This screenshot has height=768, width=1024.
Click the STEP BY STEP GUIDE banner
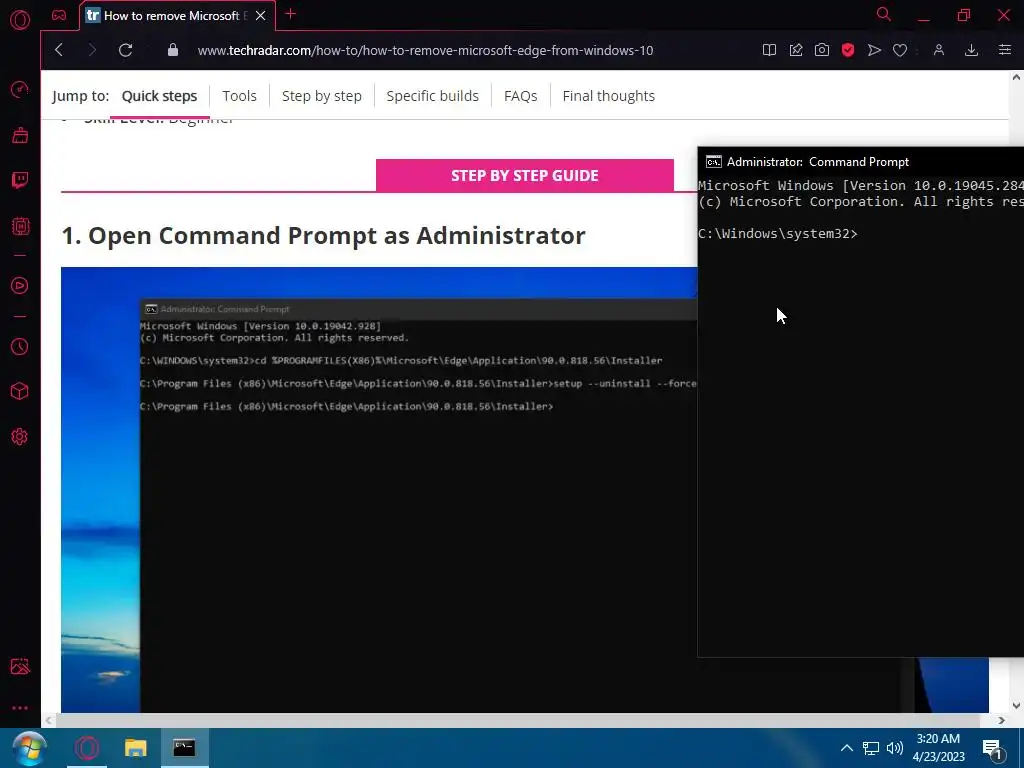point(524,175)
